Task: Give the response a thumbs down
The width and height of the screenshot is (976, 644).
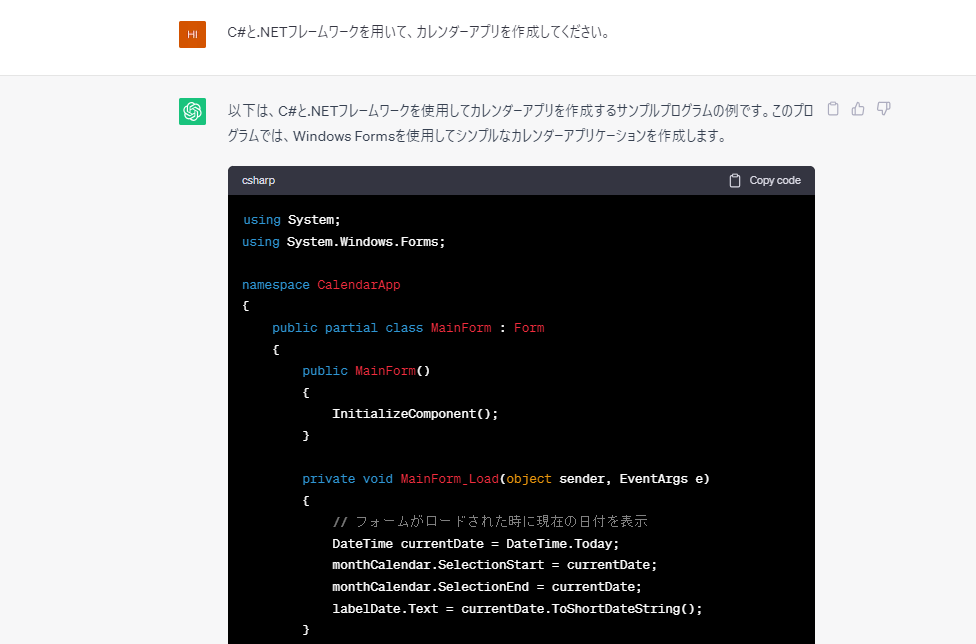Action: pyautogui.click(x=883, y=109)
